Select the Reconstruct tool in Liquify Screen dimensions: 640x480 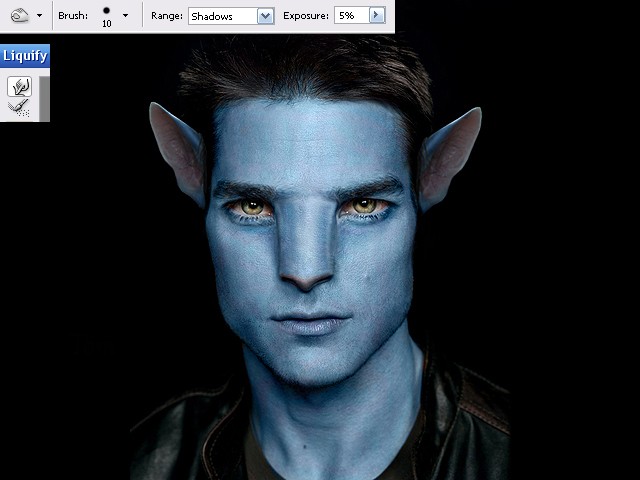[x=19, y=108]
